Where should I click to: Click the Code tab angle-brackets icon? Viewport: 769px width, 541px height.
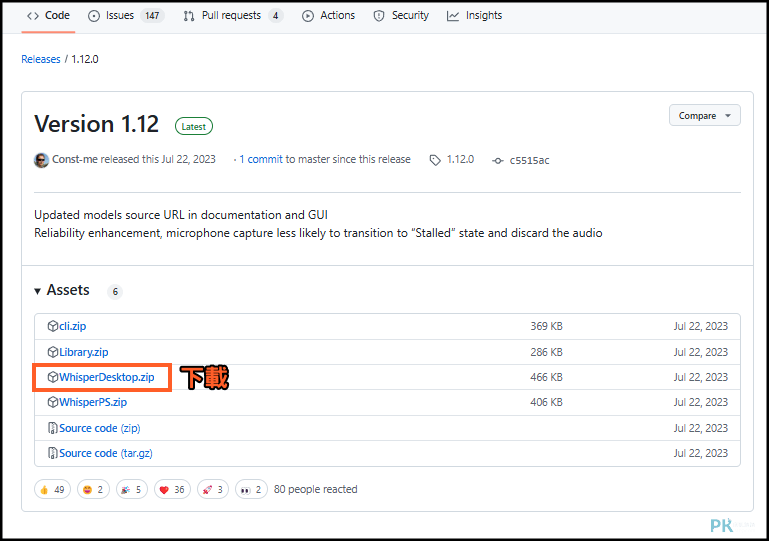click(x=33, y=16)
